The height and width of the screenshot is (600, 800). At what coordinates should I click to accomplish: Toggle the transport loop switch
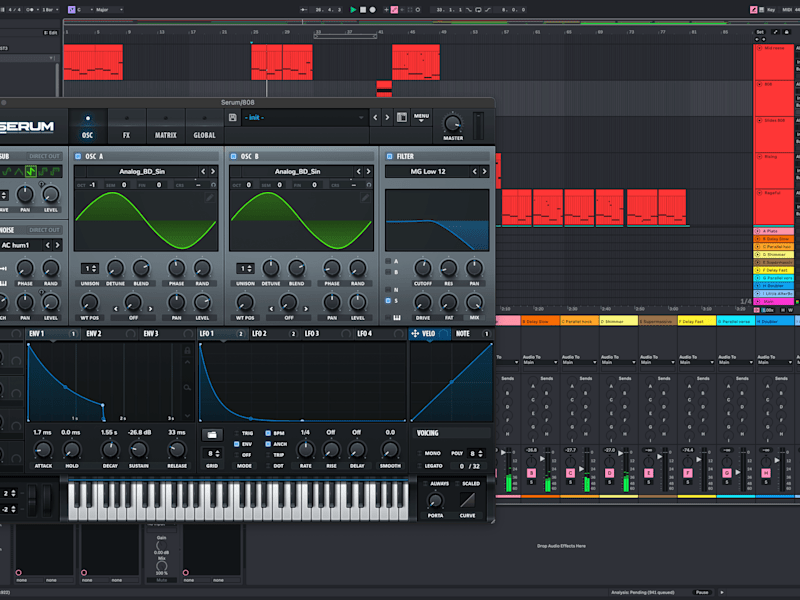pos(478,10)
